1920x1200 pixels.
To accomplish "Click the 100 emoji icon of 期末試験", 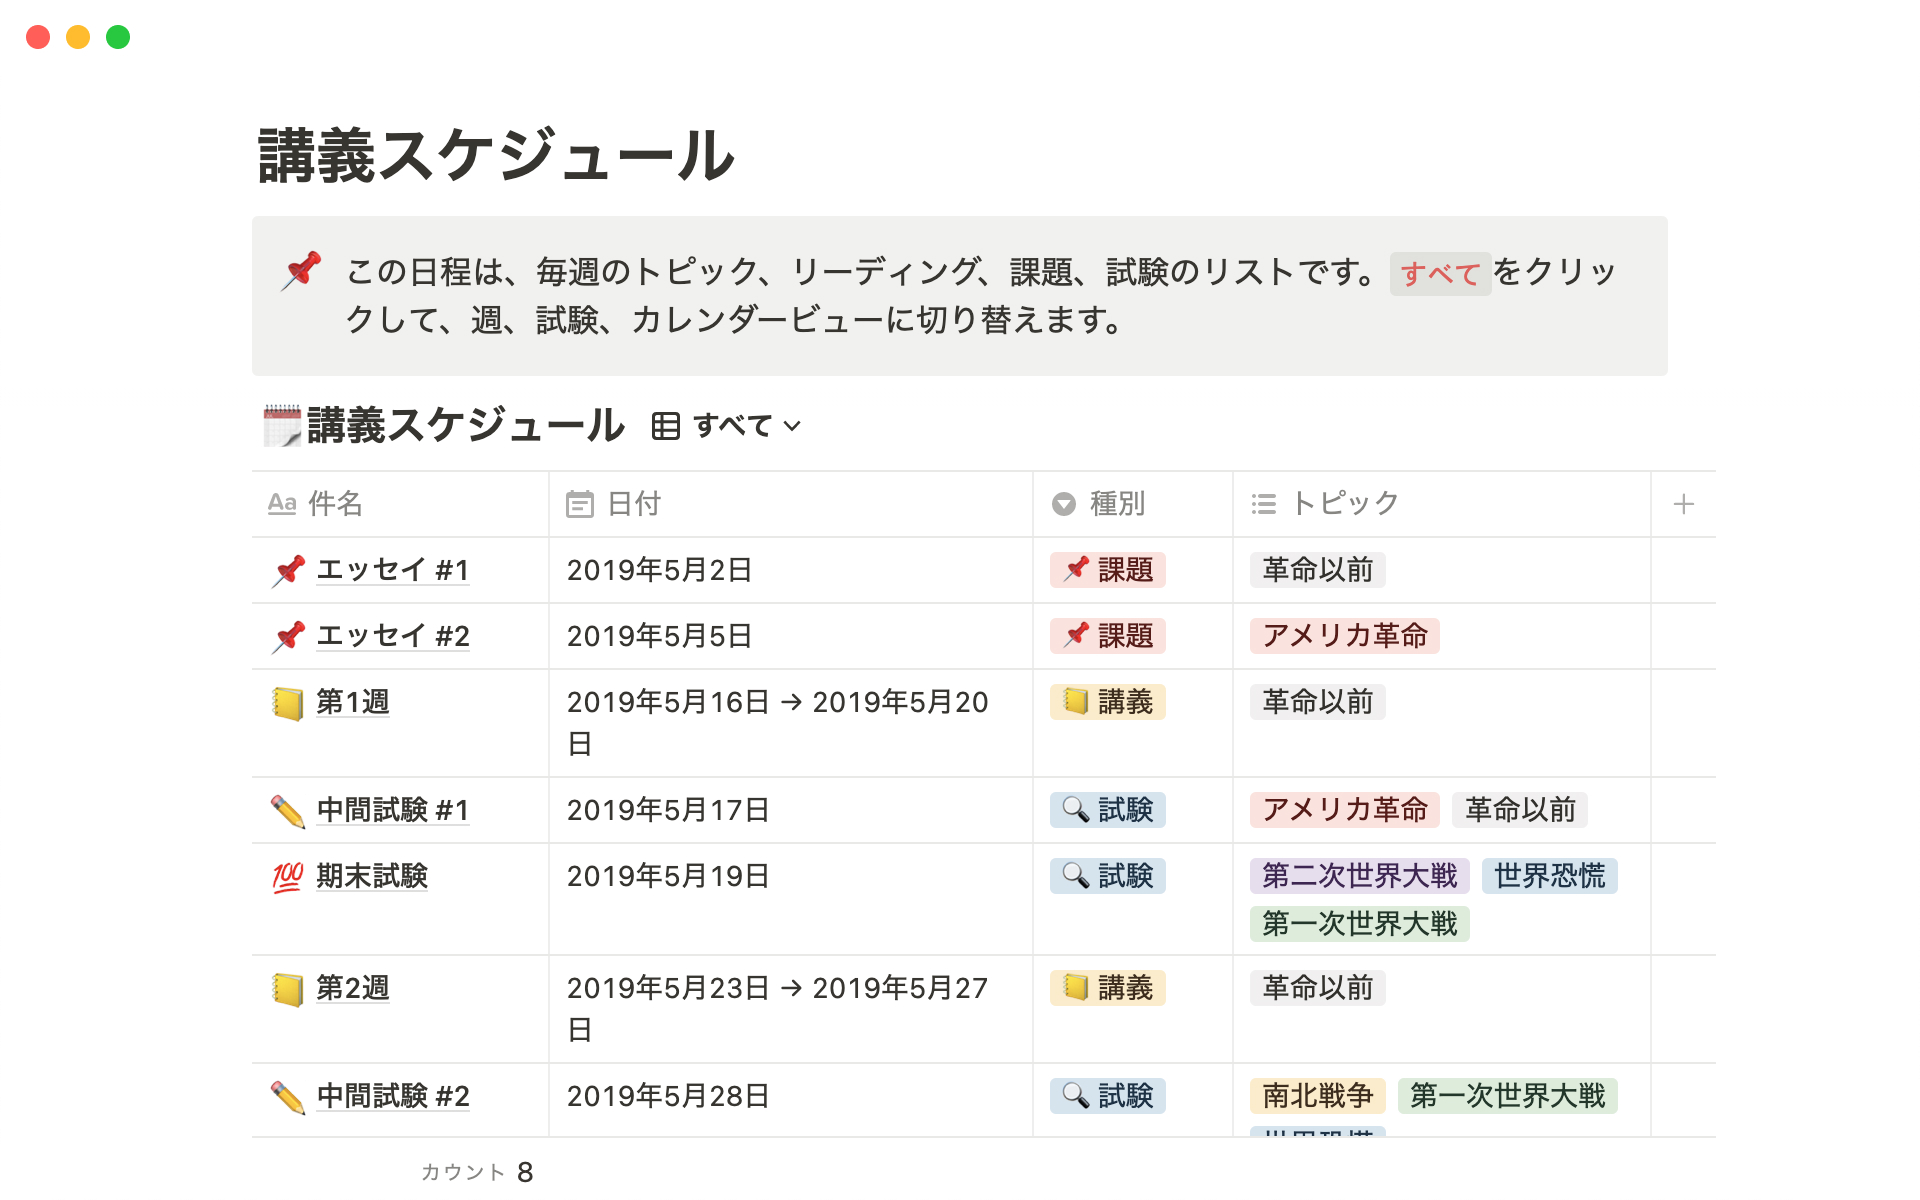I will 288,877.
